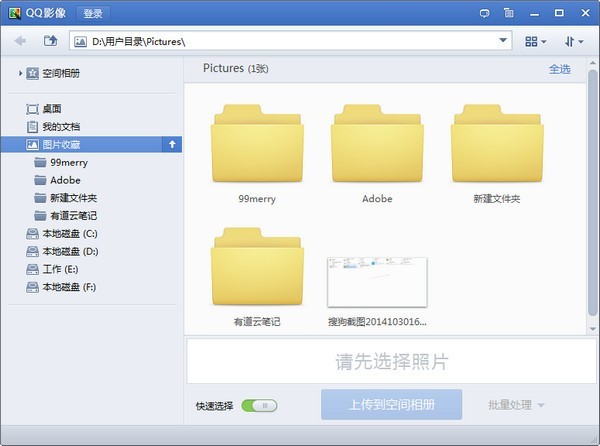
Task: Click upload arrow beside 图片收藏
Action: click(x=172, y=144)
